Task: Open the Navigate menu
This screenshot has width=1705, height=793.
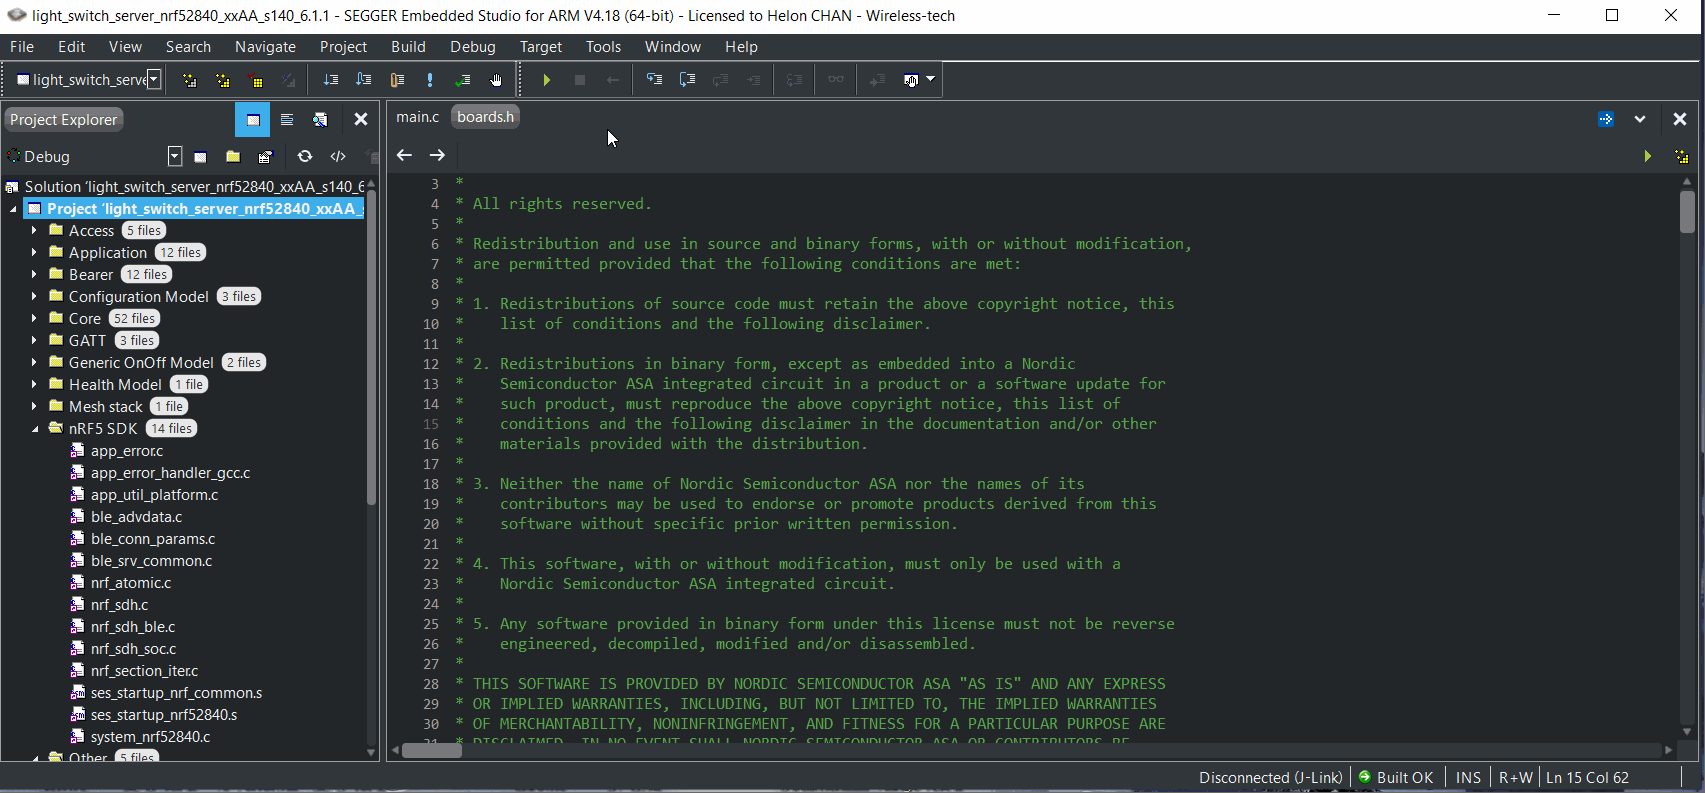Action: pyautogui.click(x=265, y=47)
